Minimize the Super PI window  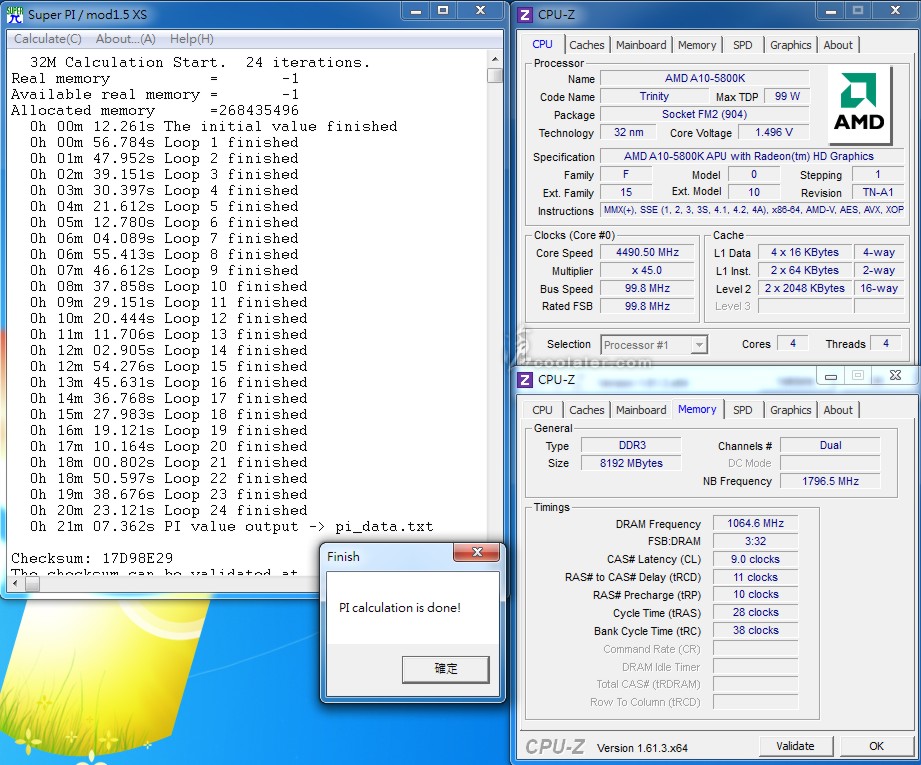point(416,11)
